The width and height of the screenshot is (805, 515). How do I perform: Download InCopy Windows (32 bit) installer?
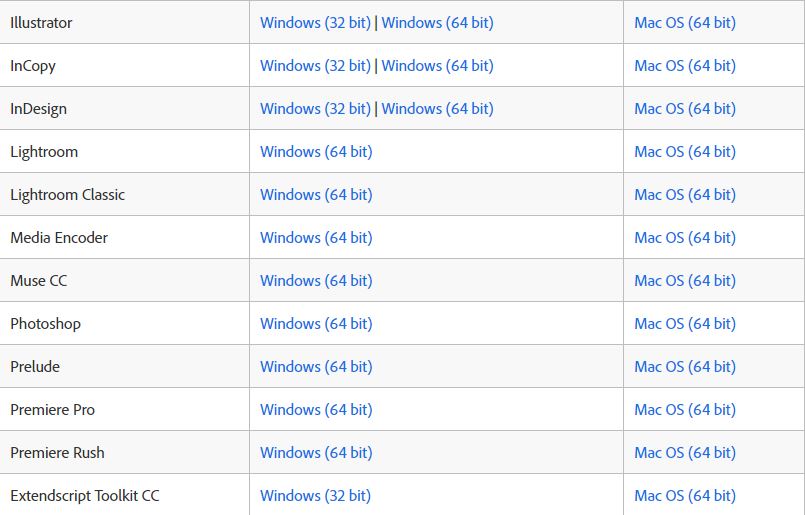[x=315, y=66]
